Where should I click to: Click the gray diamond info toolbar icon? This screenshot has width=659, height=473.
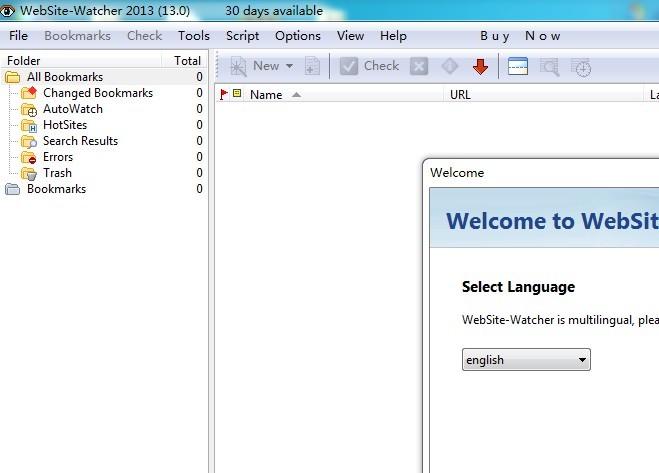tap(450, 66)
